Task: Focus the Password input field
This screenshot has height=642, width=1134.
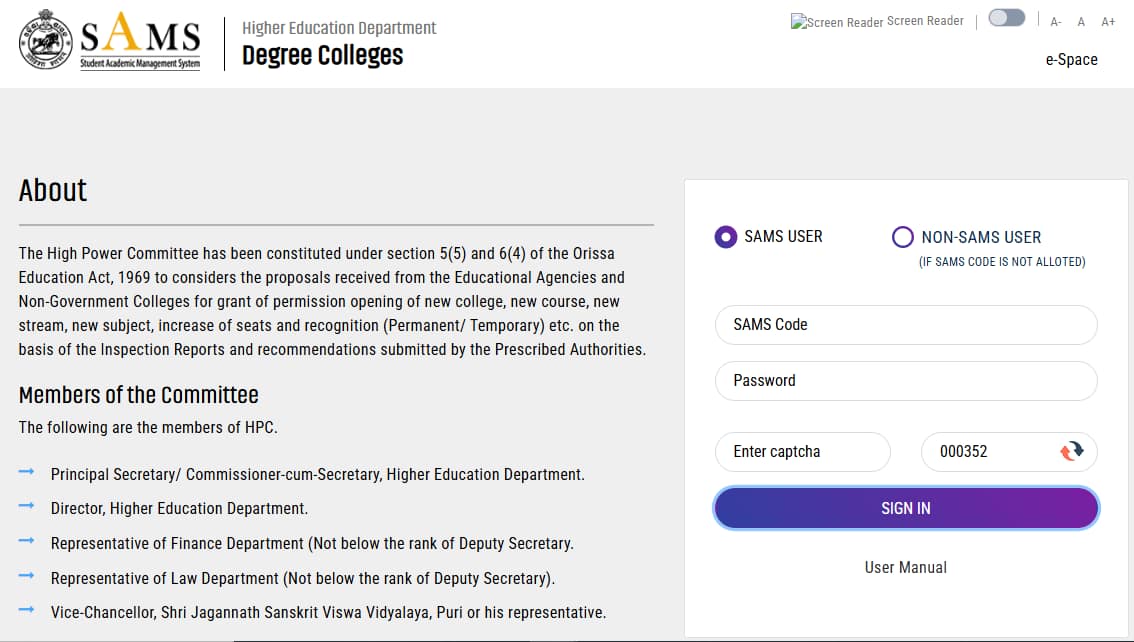Action: coord(906,381)
